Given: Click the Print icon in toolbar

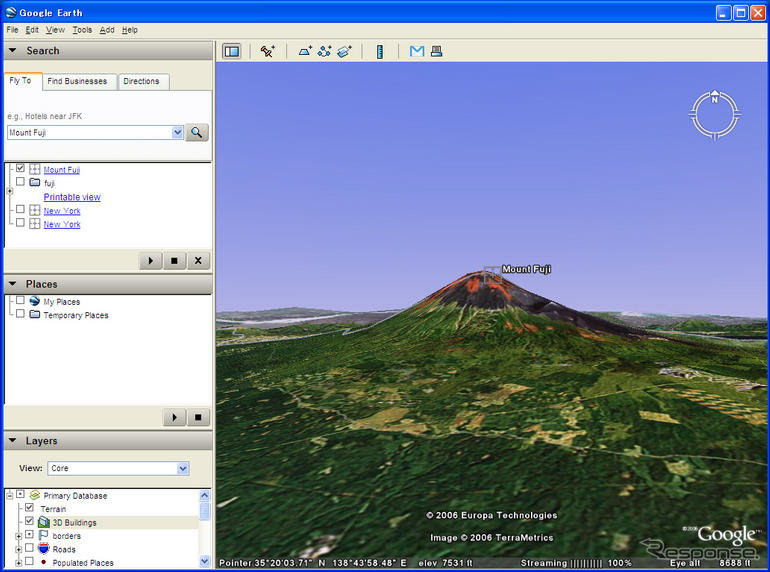Looking at the screenshot, I should pyautogui.click(x=437, y=51).
